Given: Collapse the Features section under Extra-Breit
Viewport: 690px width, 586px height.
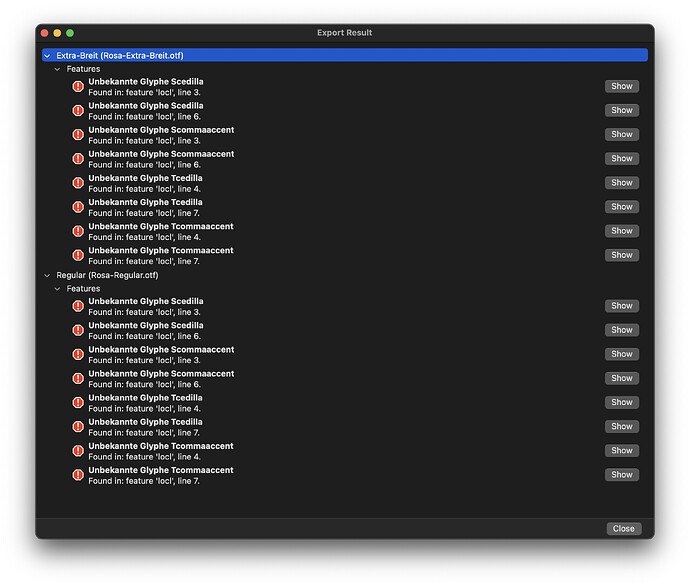Looking at the screenshot, I should click(x=57, y=69).
